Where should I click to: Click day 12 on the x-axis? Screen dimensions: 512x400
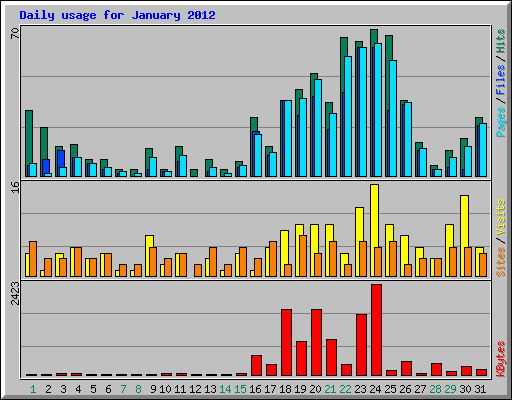point(195,389)
